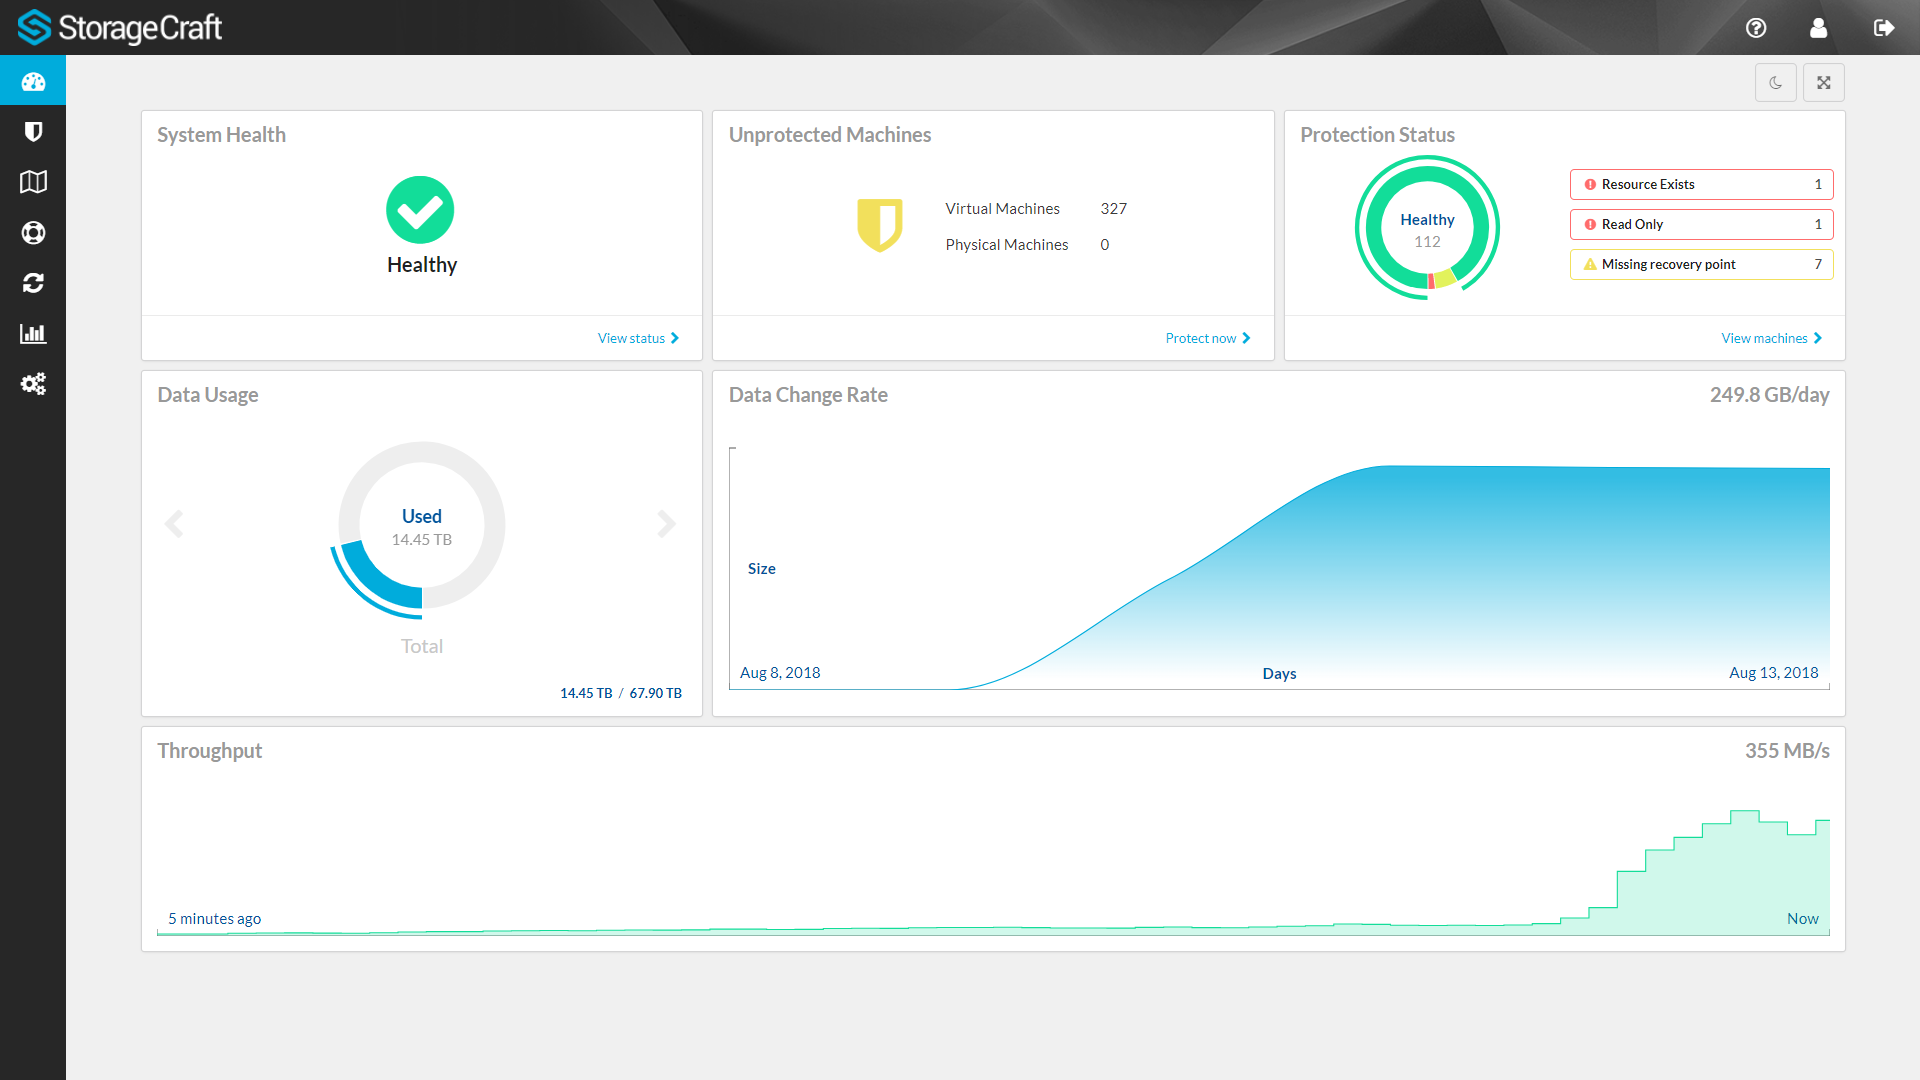Open the user account icon in header
The width and height of the screenshot is (1920, 1080).
[1818, 28]
